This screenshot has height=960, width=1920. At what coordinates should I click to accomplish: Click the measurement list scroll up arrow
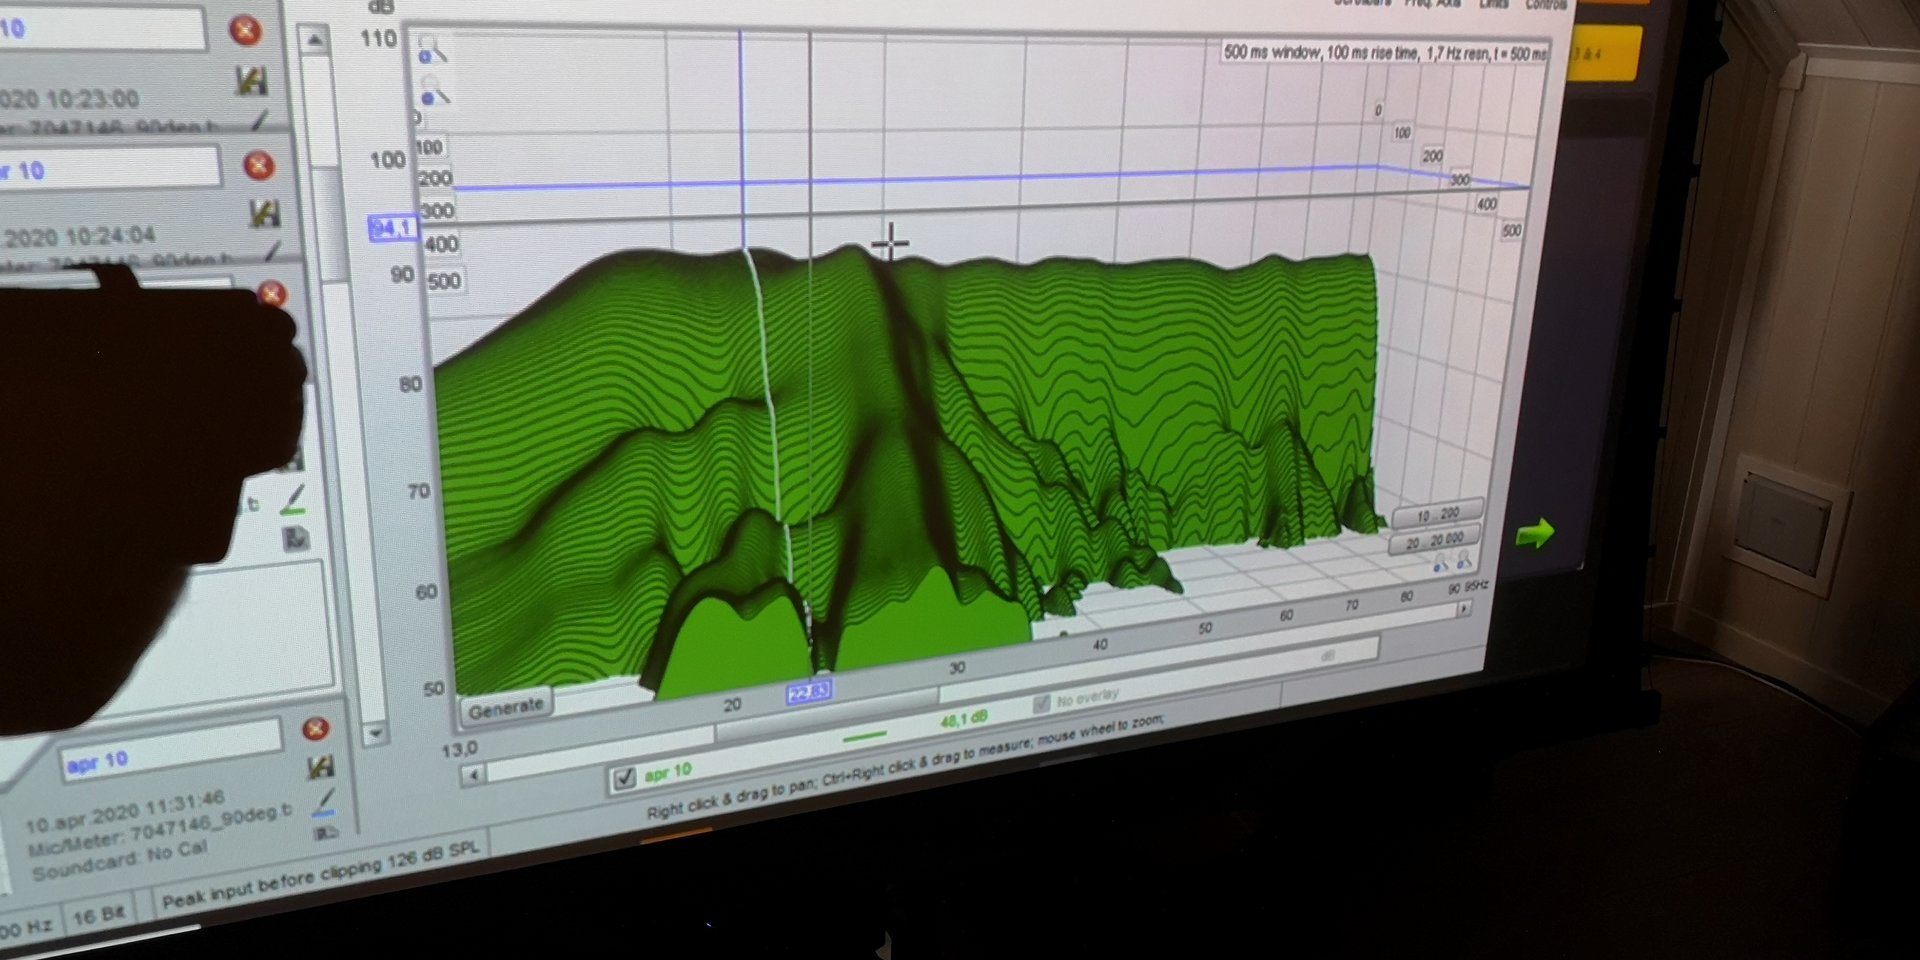click(314, 41)
